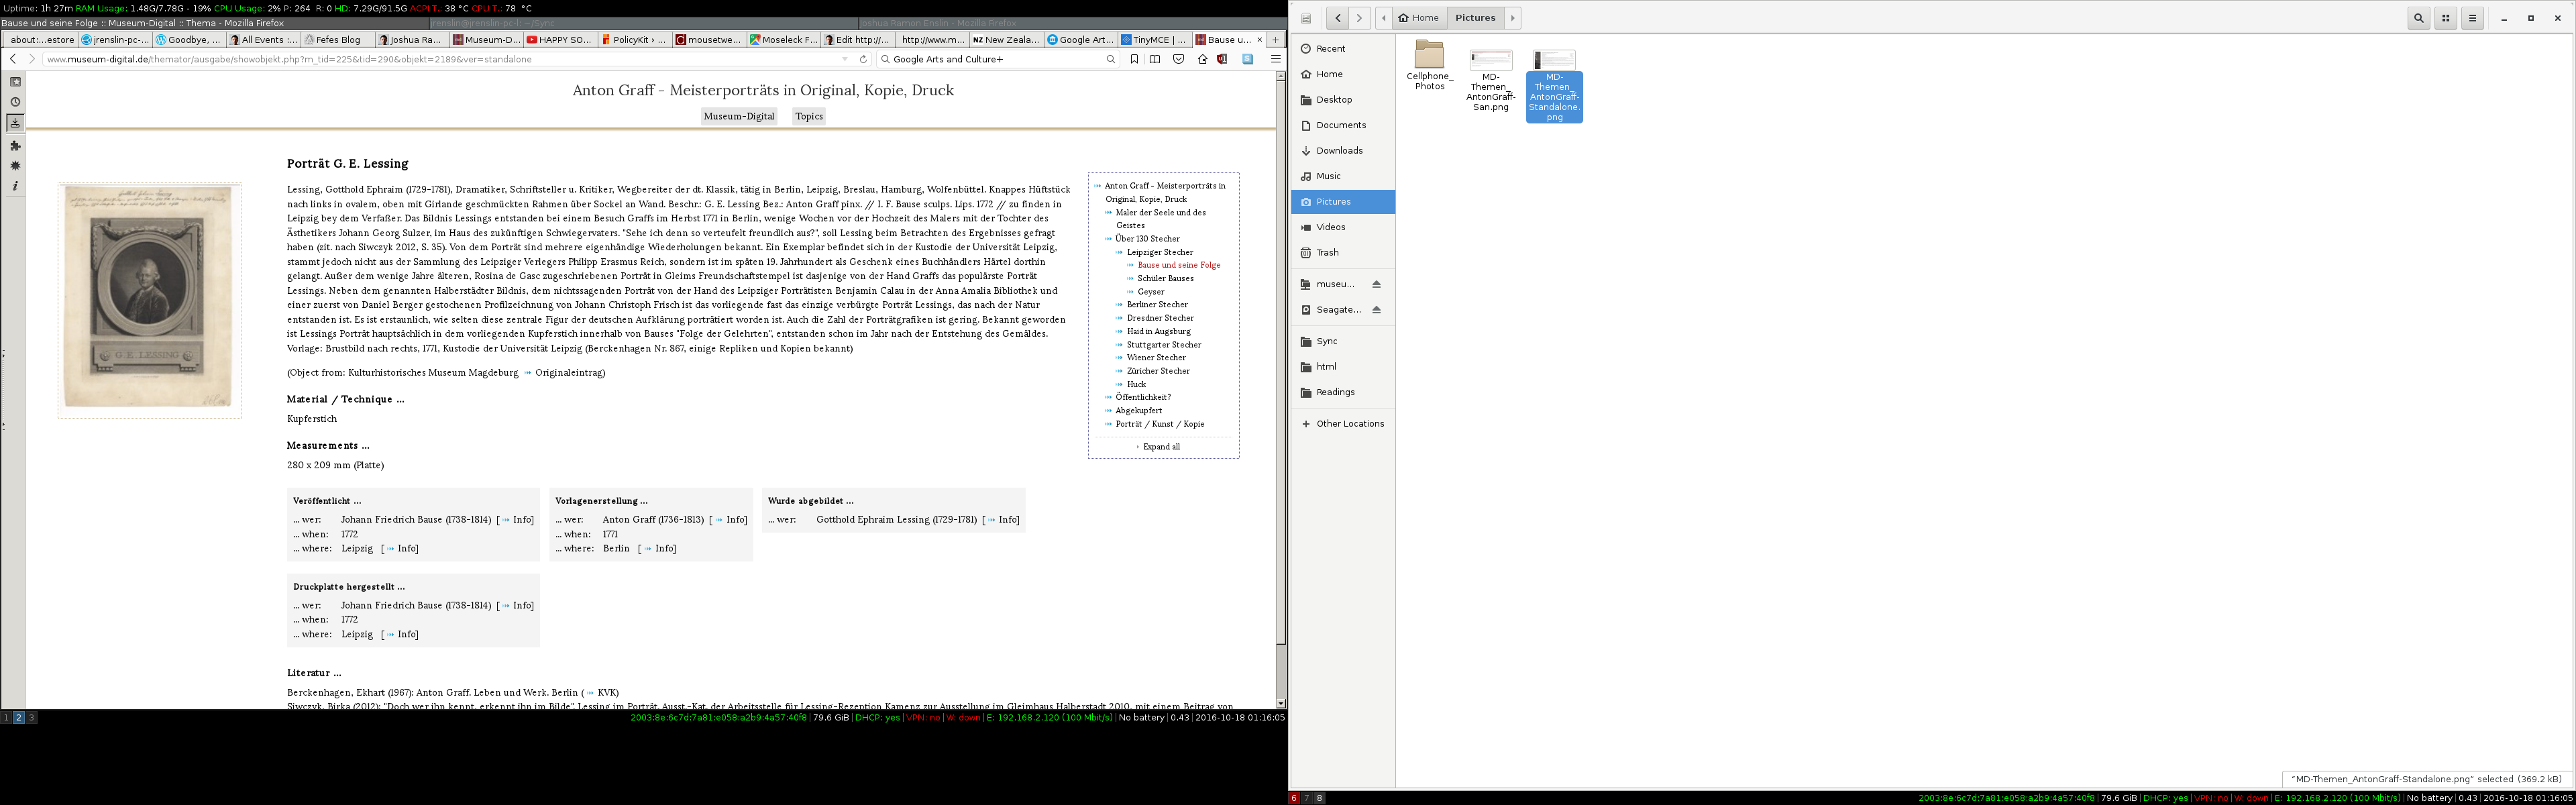2576x805 pixels.
Task: Open 'Other Locations' in Files sidebar
Action: [1342, 424]
